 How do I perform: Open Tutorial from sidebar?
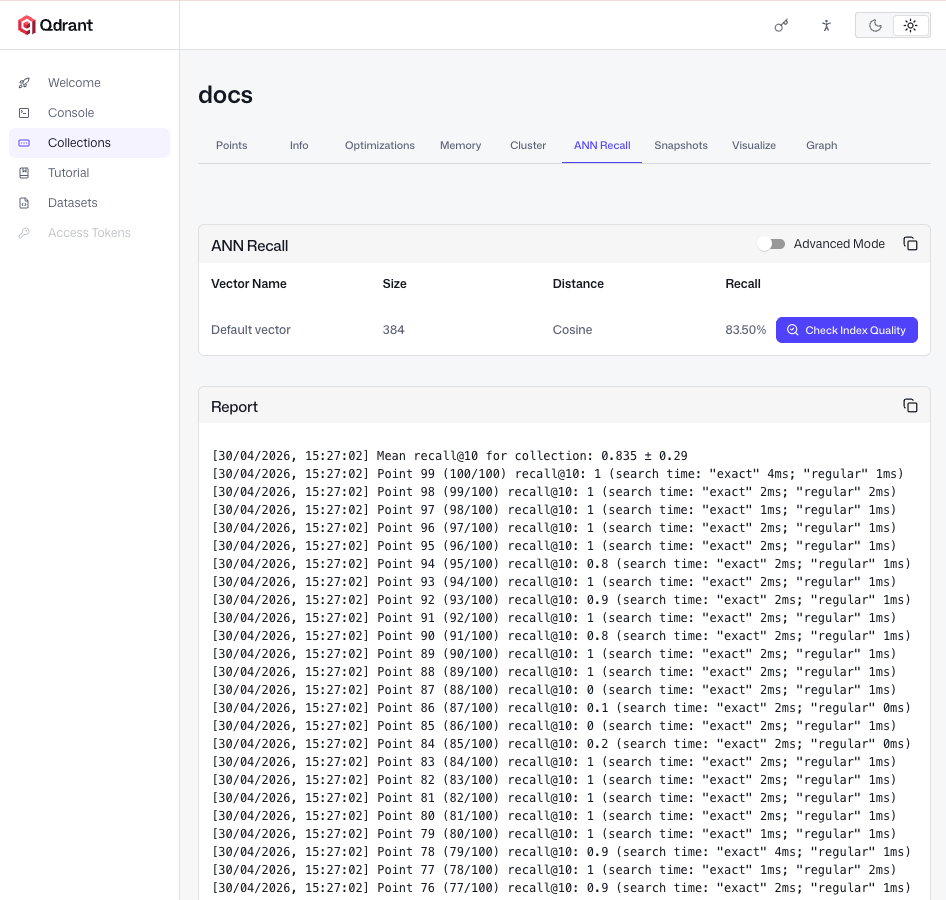click(x=89, y=173)
